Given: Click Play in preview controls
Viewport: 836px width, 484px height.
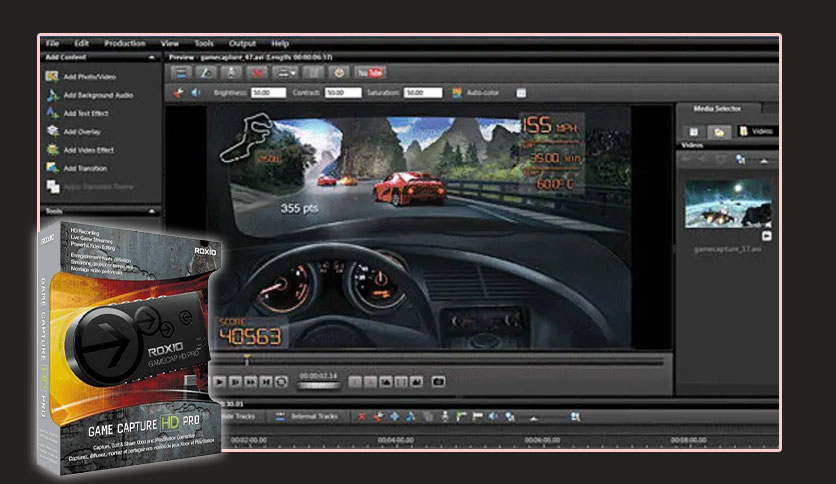Looking at the screenshot, I should [219, 382].
